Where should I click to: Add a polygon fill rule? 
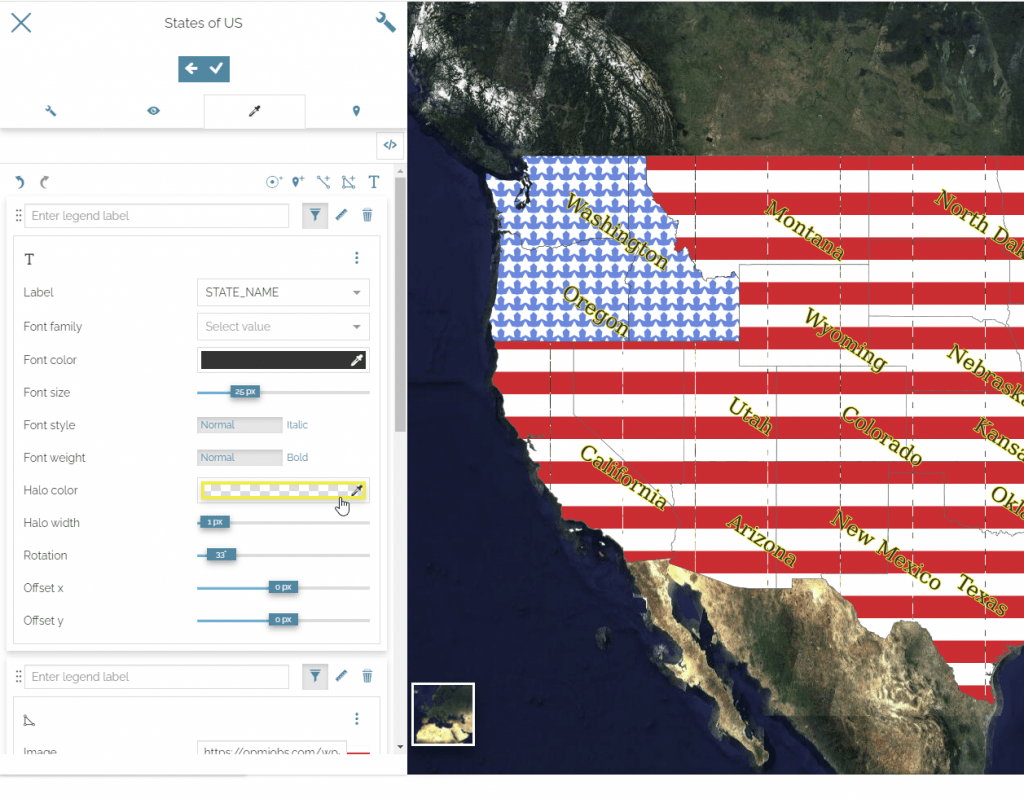tap(349, 182)
